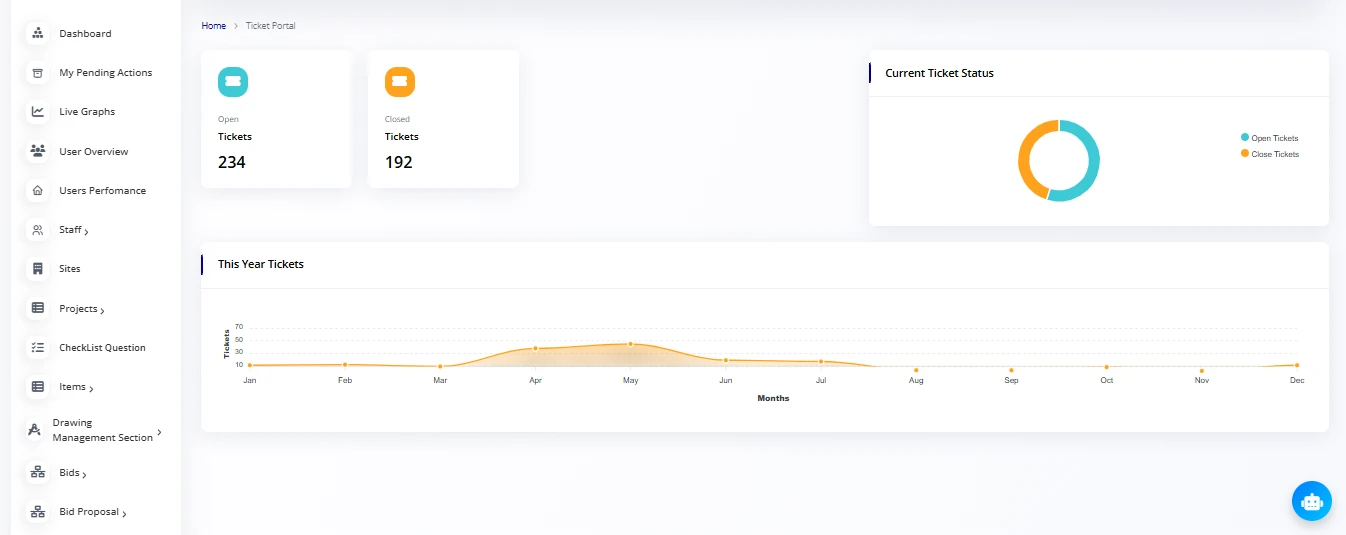This screenshot has width=1346, height=535.
Task: Open the Sites building icon
Action: [x=38, y=269]
